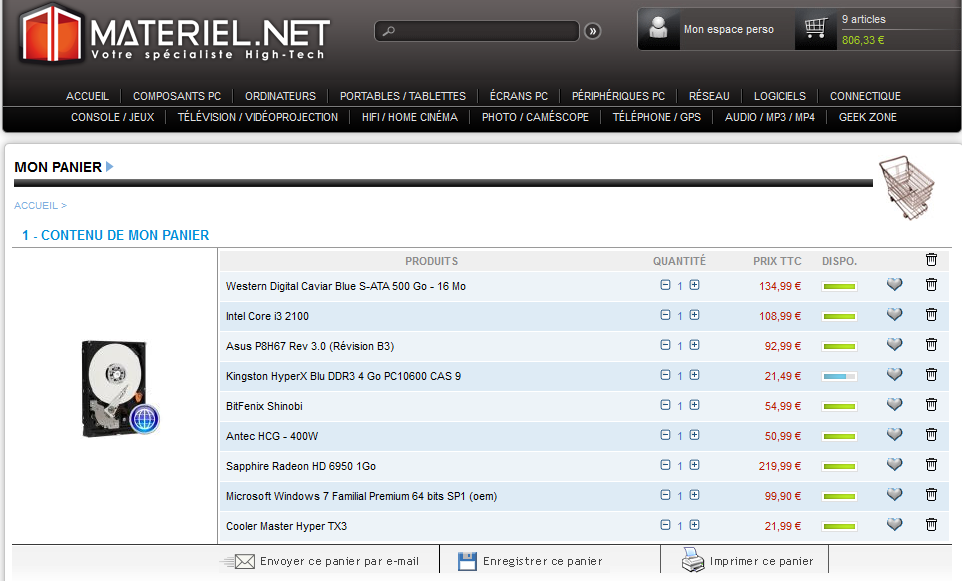
Task: Click the shopping cart icon in header
Action: pos(816,28)
